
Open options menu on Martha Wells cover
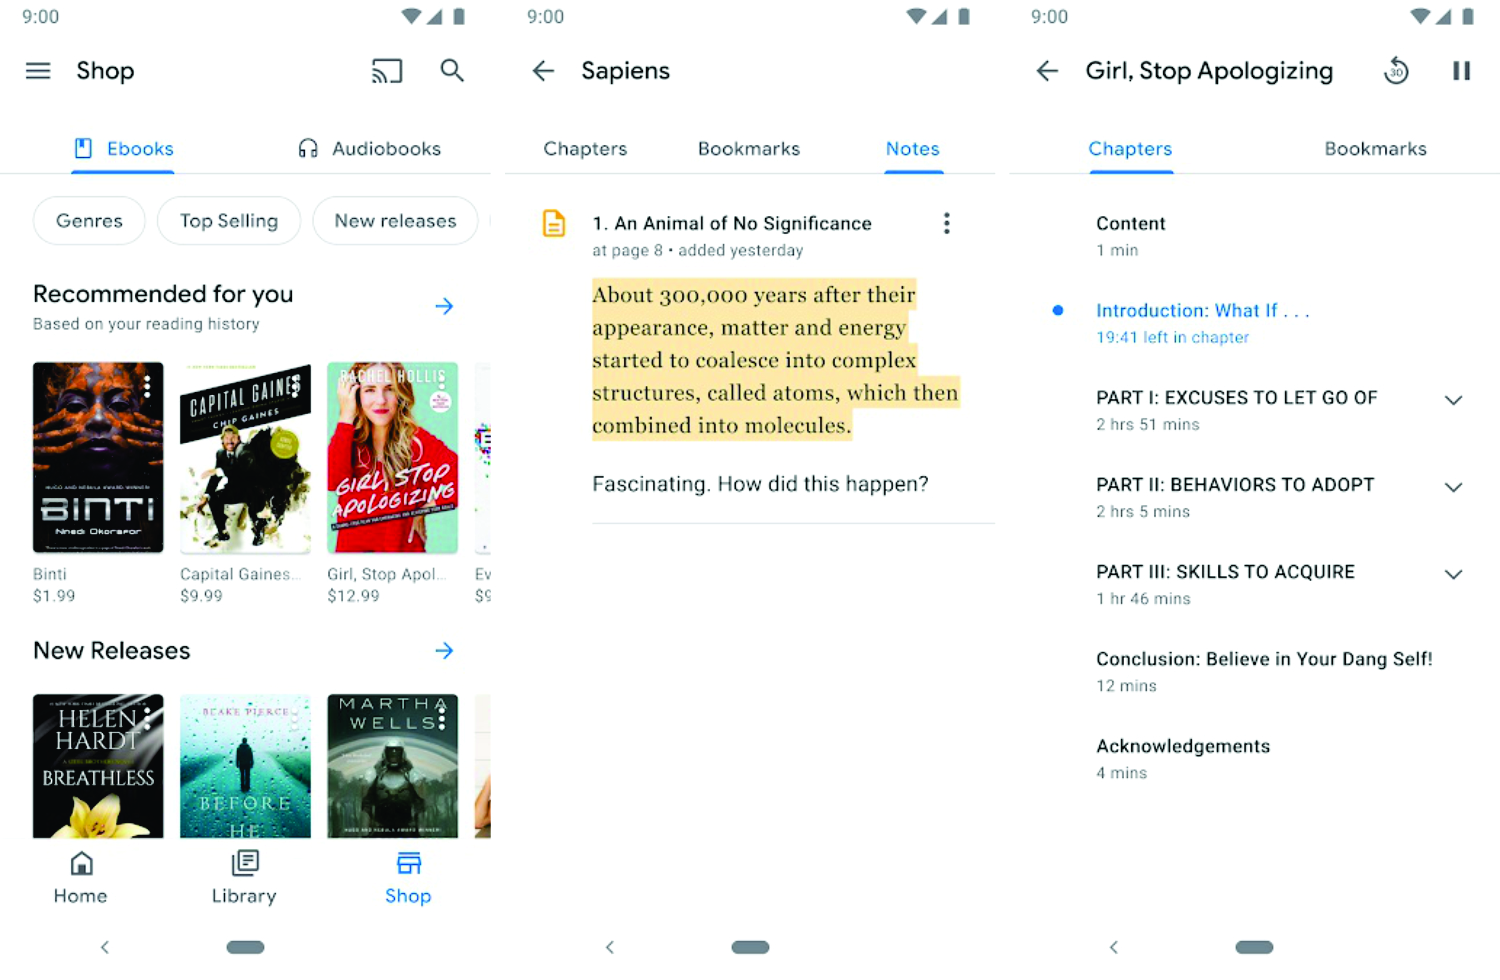[x=442, y=717]
